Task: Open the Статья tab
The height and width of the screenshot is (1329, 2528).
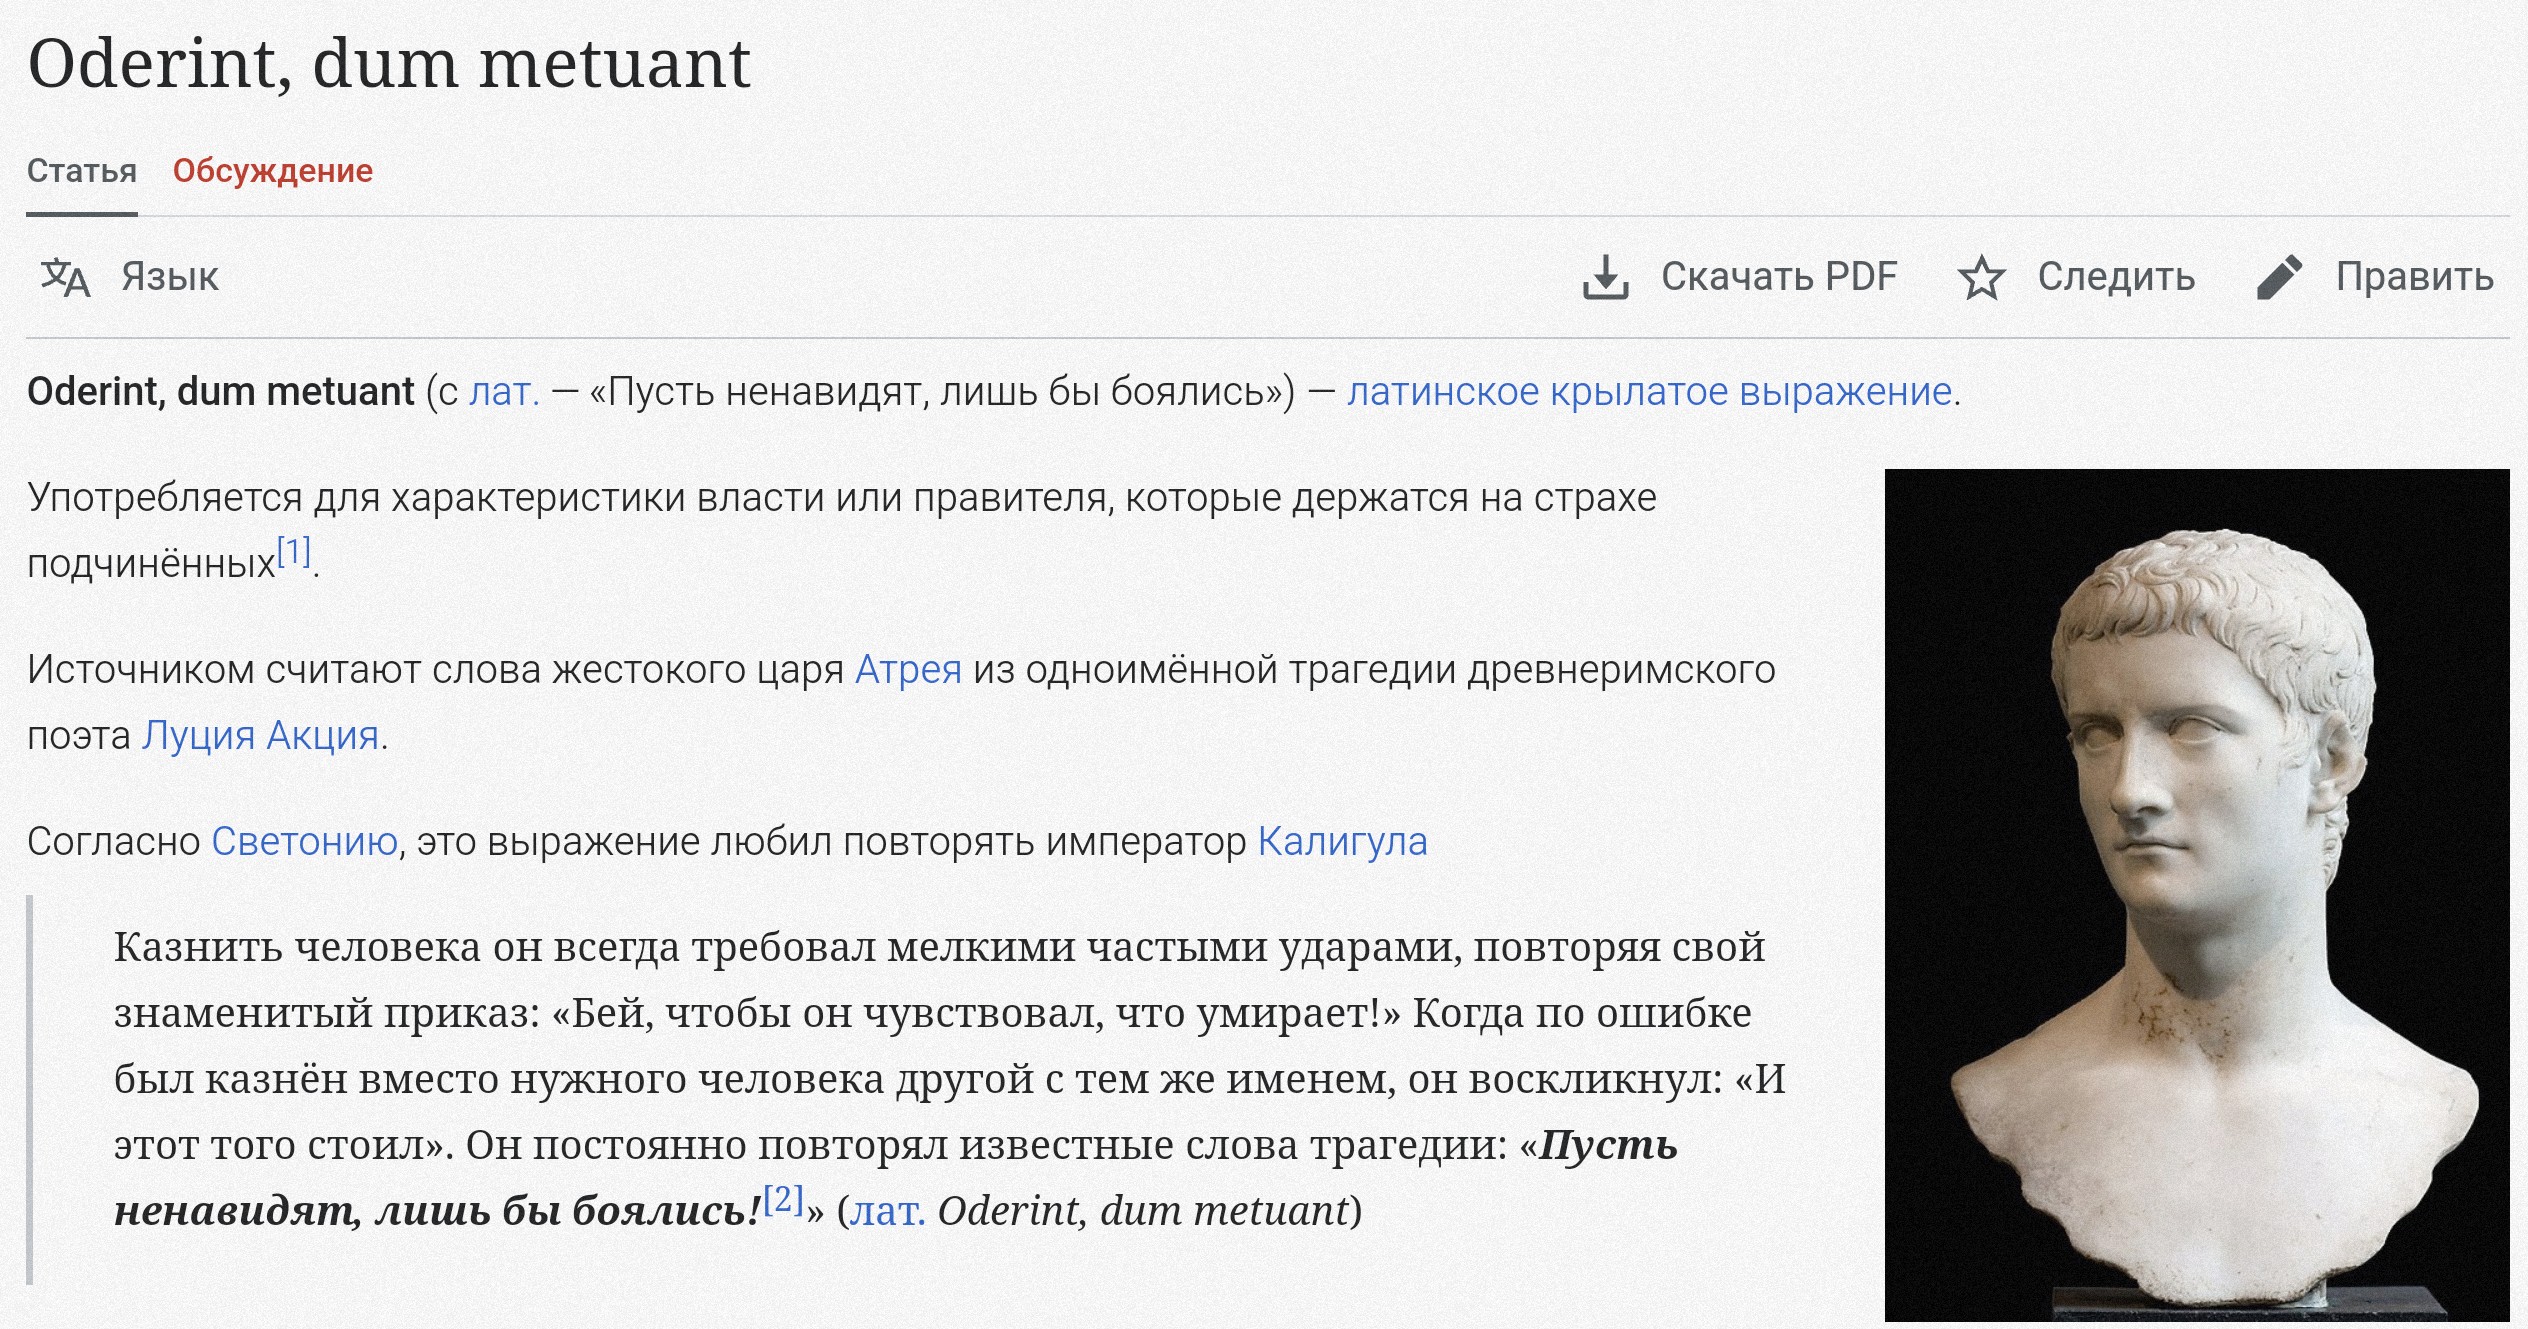Action: coord(82,171)
